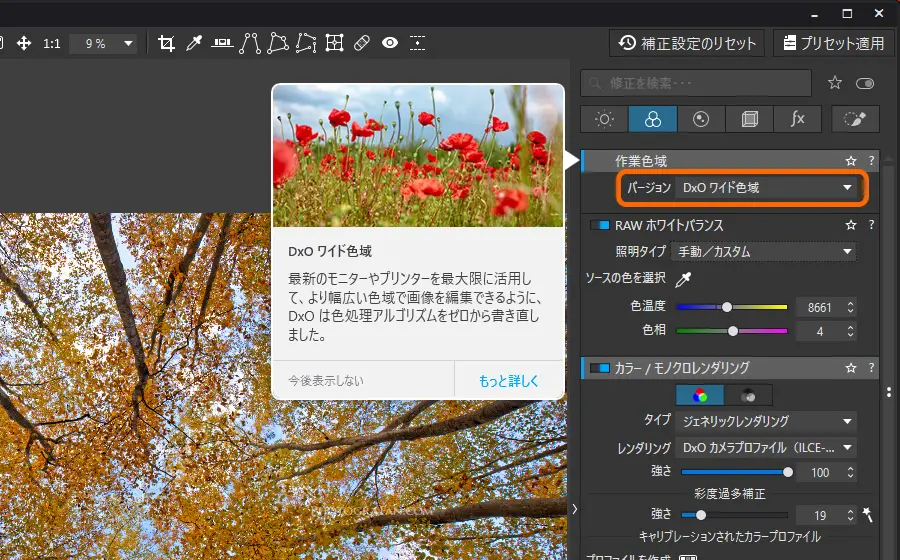Select the Crop tool
The image size is (900, 560).
166,43
